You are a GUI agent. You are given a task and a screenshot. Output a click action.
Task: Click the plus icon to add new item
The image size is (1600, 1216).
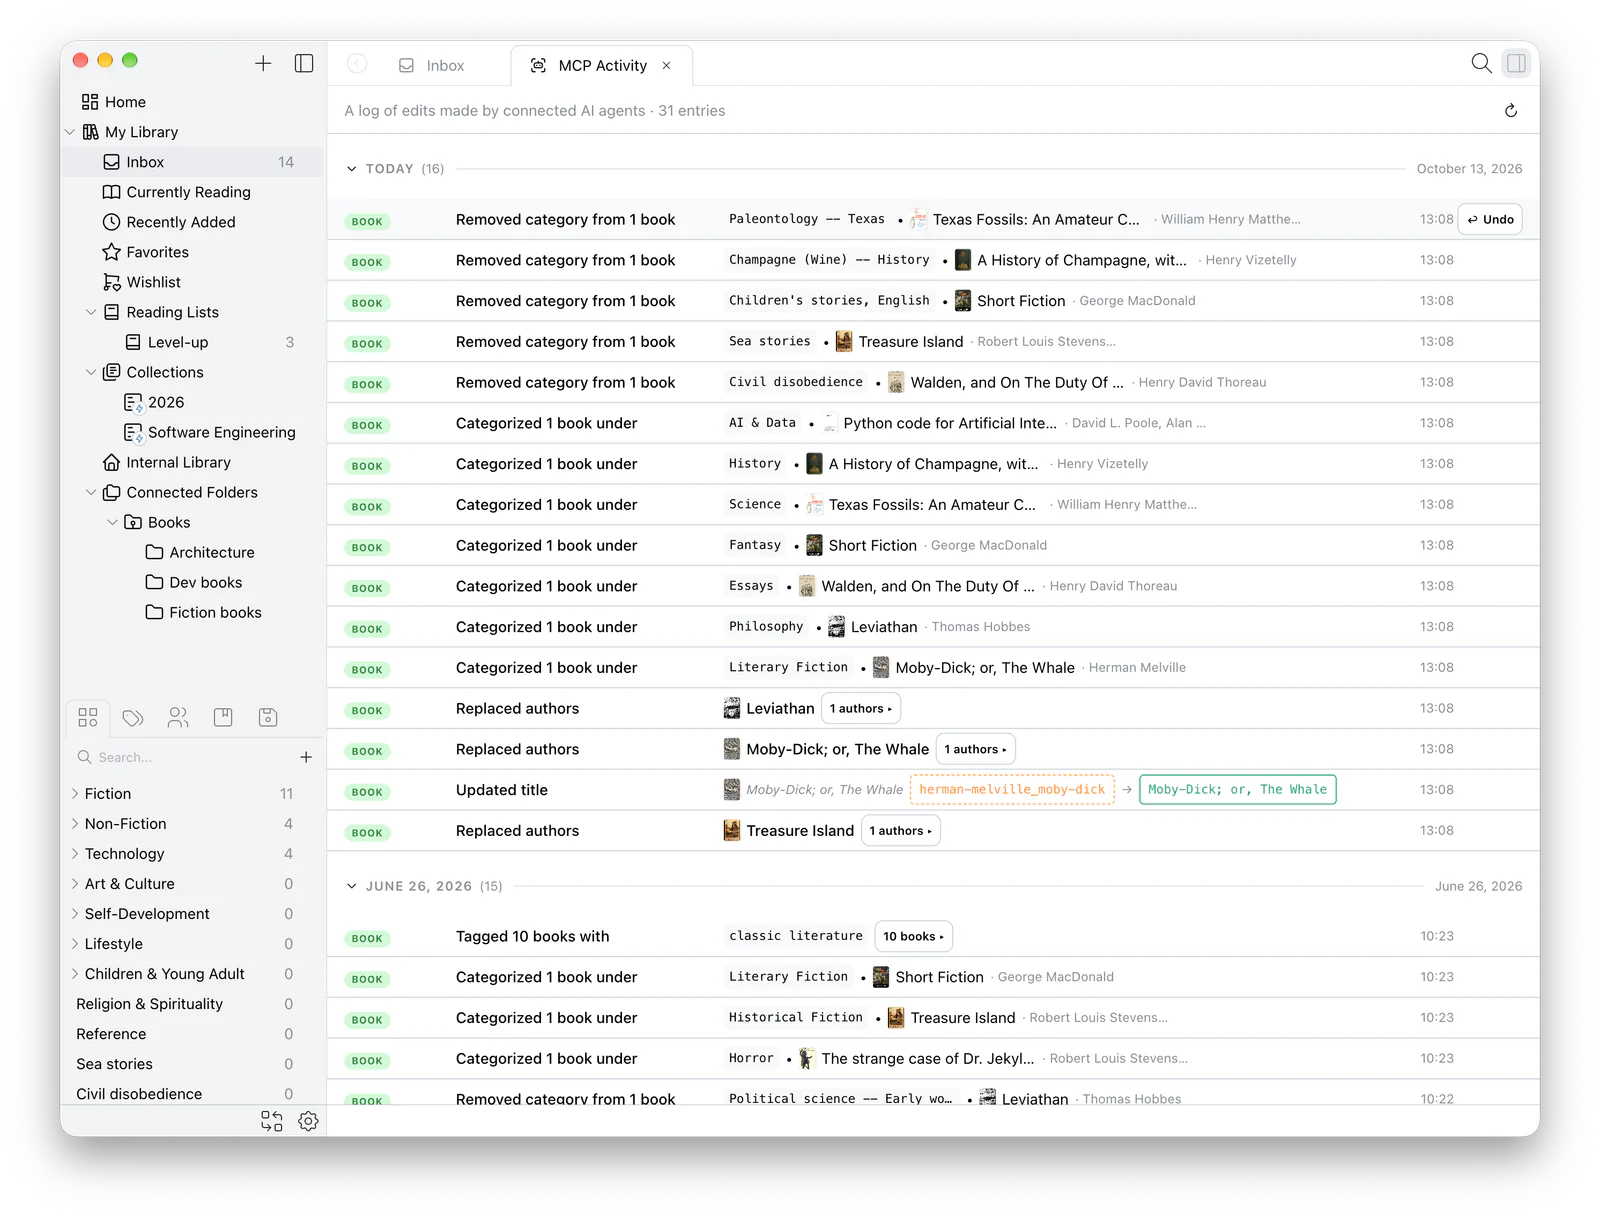pos(263,64)
